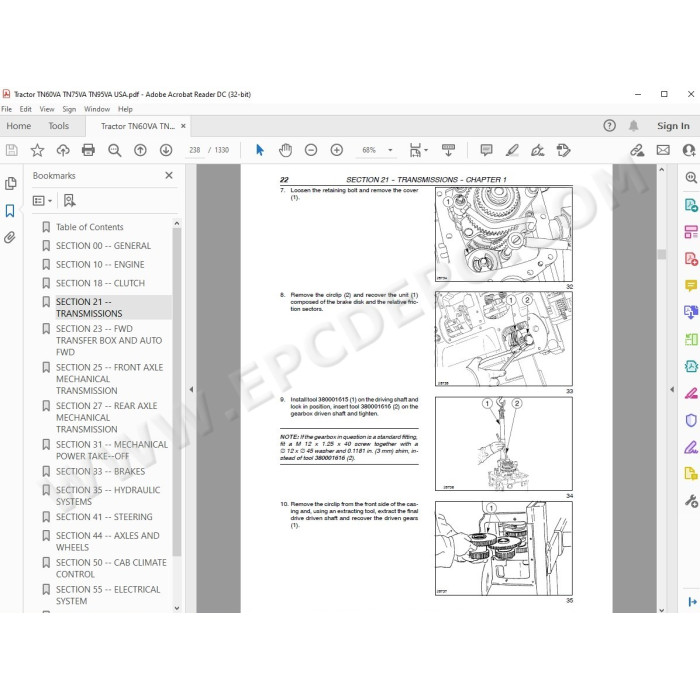Add file to starred favorites
The height and width of the screenshot is (700, 700).
point(37,150)
